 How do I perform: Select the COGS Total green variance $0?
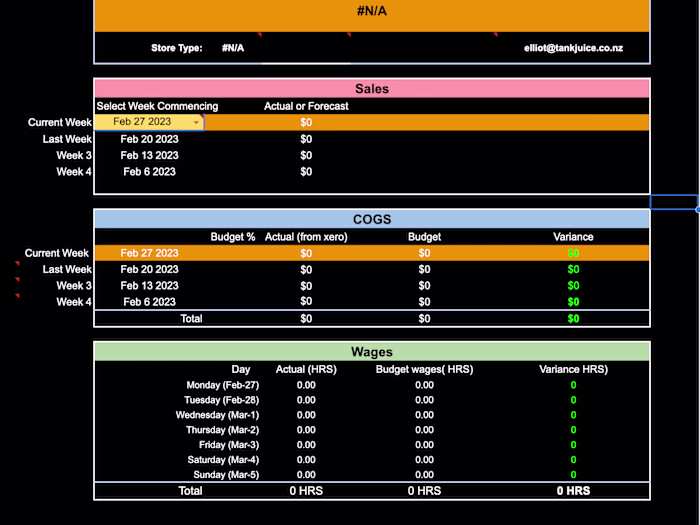pyautogui.click(x=573, y=319)
